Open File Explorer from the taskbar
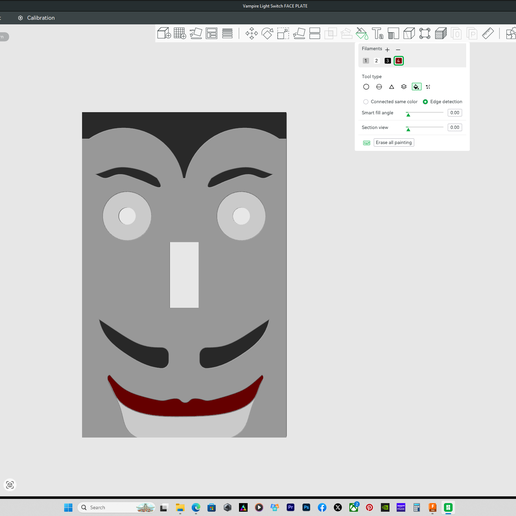The image size is (516, 516). [180, 507]
